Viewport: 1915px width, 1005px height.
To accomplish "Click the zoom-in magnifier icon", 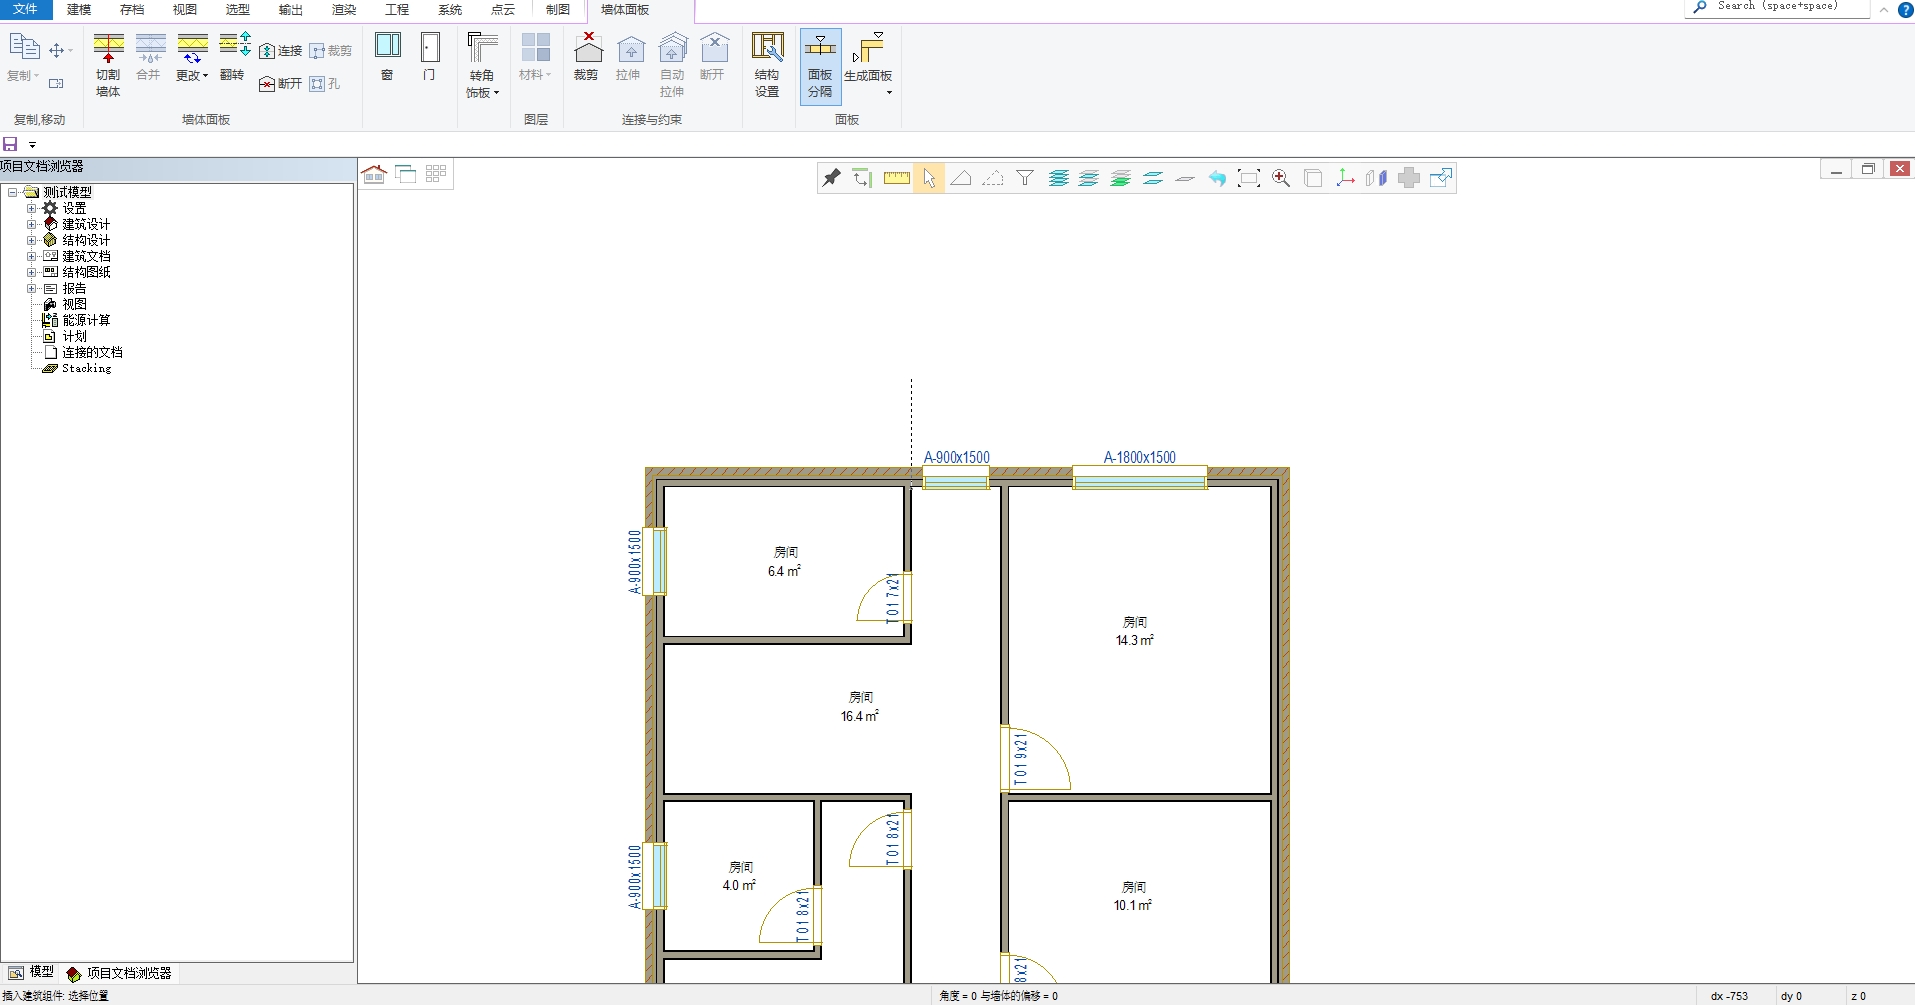I will [x=1281, y=178].
